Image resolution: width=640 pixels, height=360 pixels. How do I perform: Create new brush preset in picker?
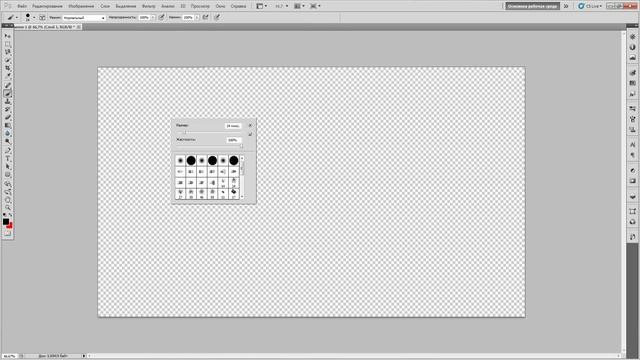[x=250, y=134]
